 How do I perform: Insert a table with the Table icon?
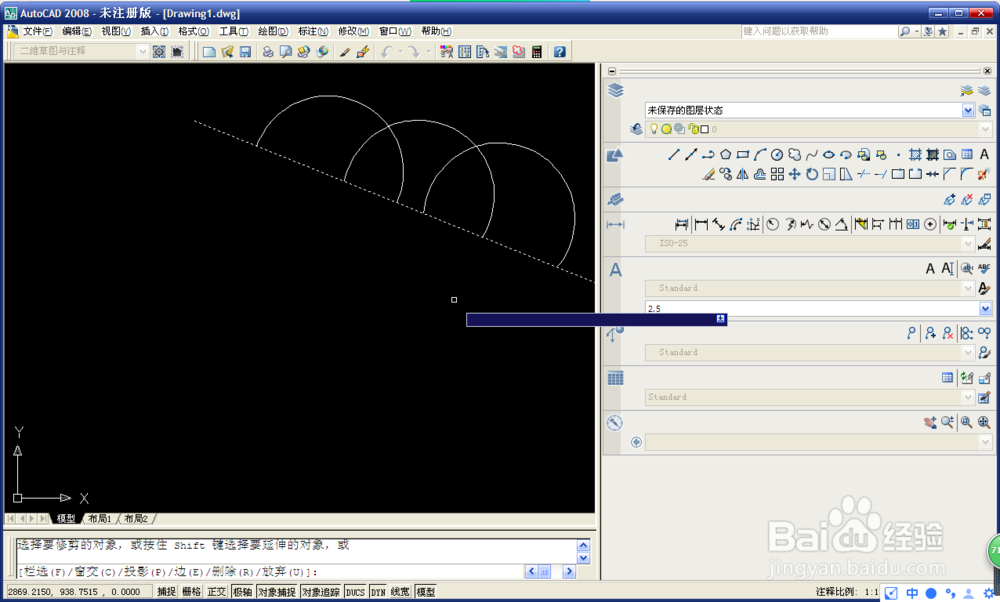948,378
